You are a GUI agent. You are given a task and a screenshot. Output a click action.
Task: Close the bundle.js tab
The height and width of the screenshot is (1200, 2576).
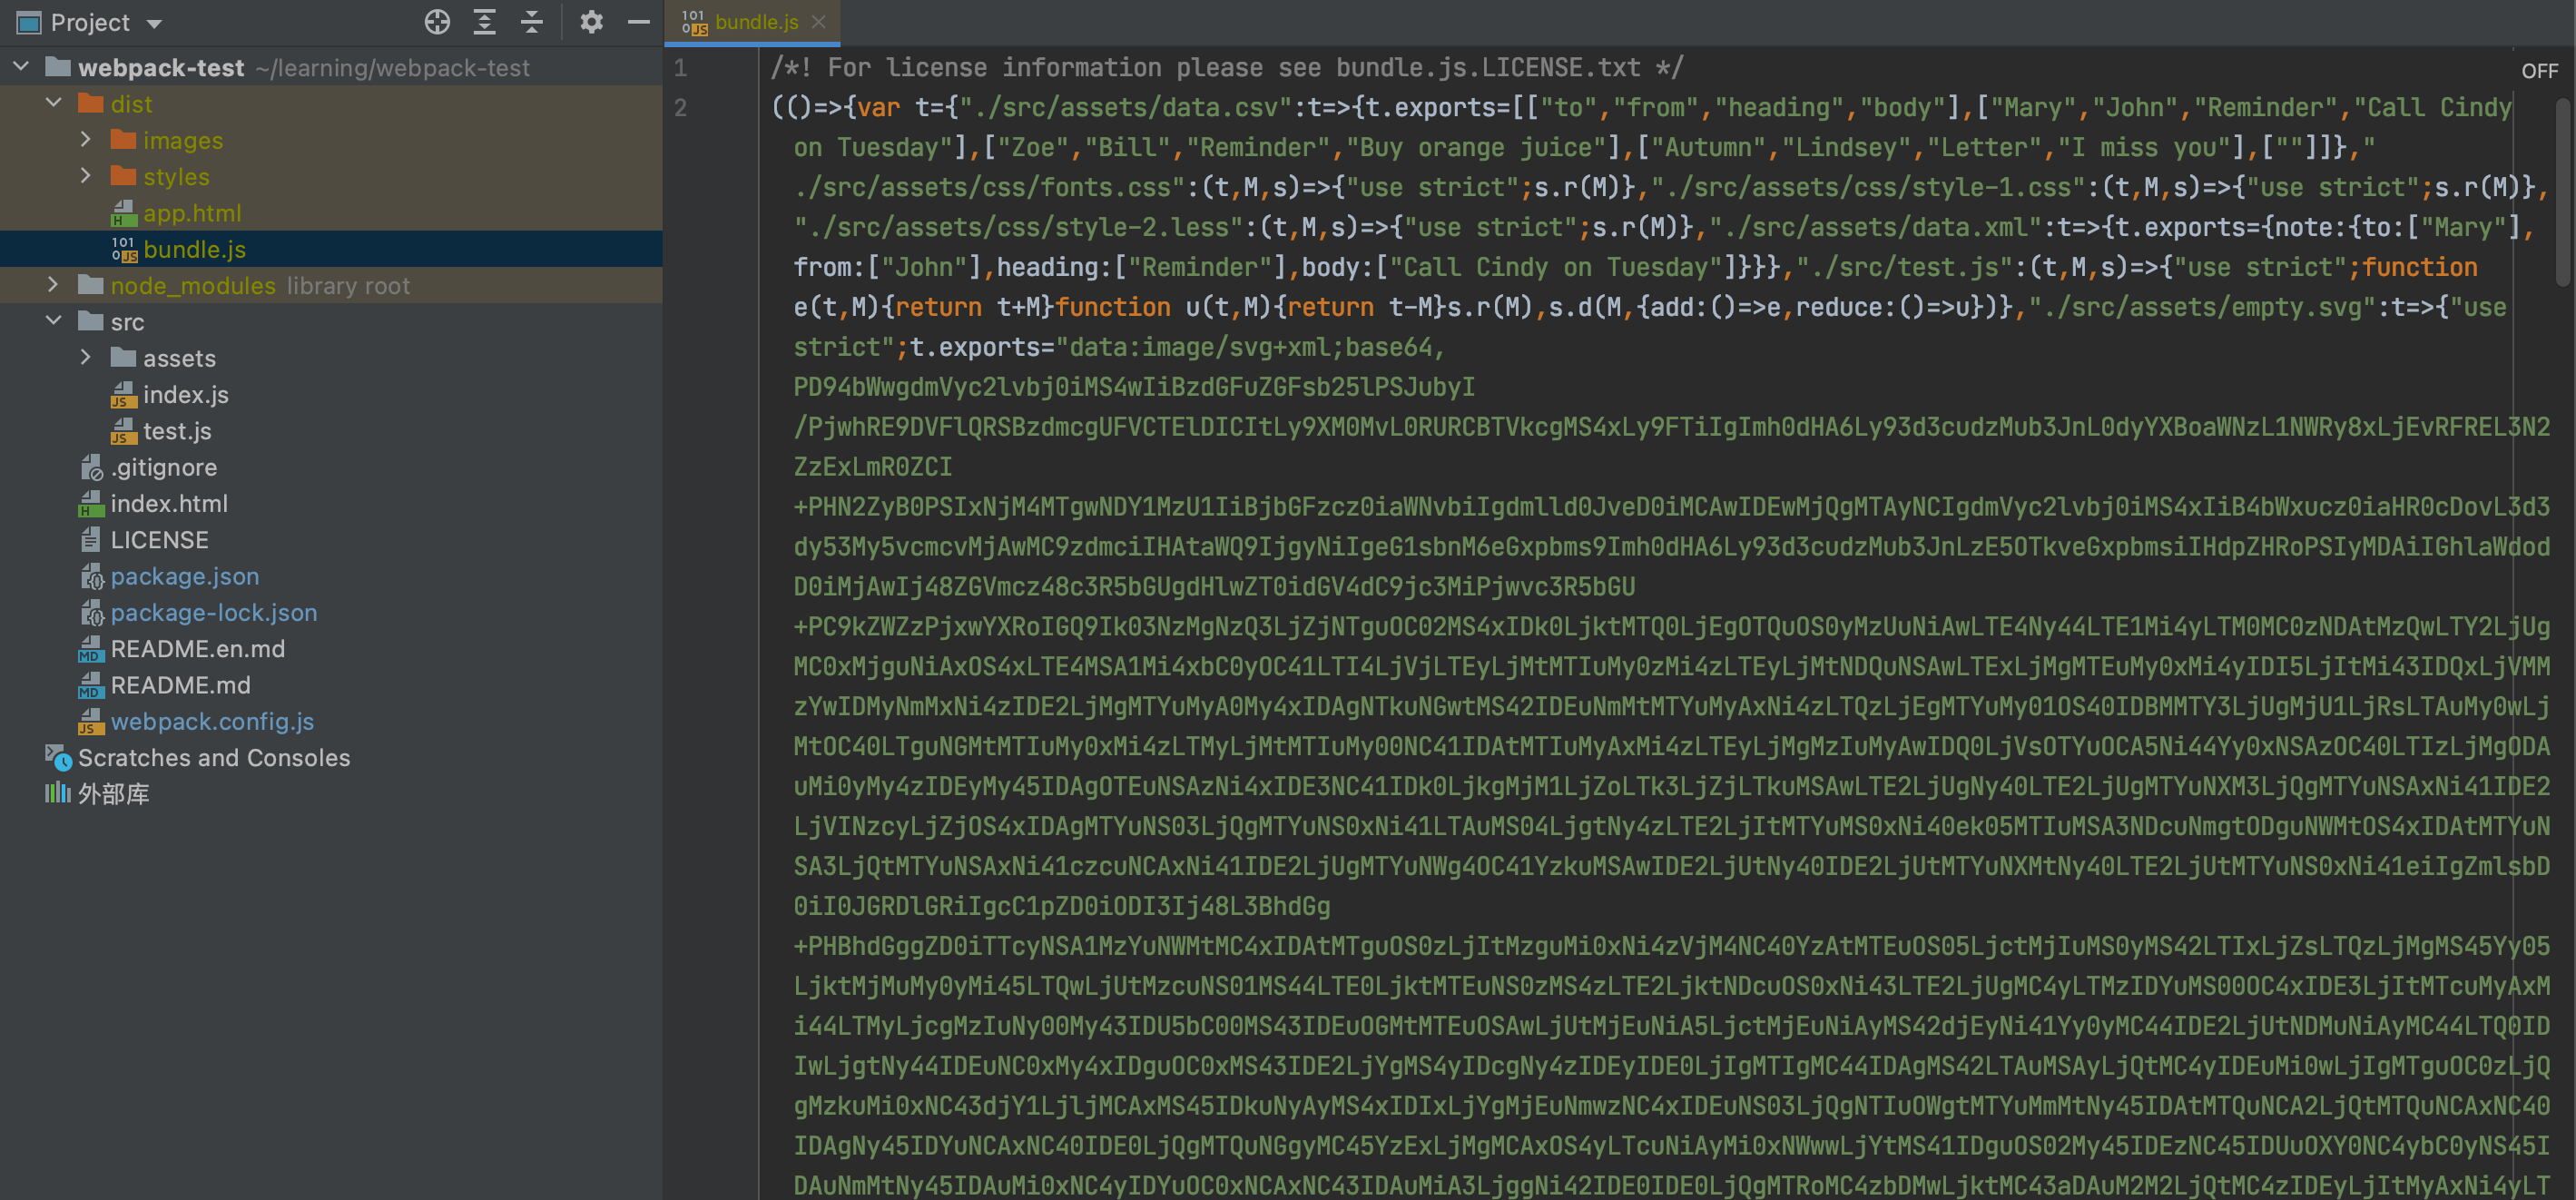pyautogui.click(x=819, y=22)
